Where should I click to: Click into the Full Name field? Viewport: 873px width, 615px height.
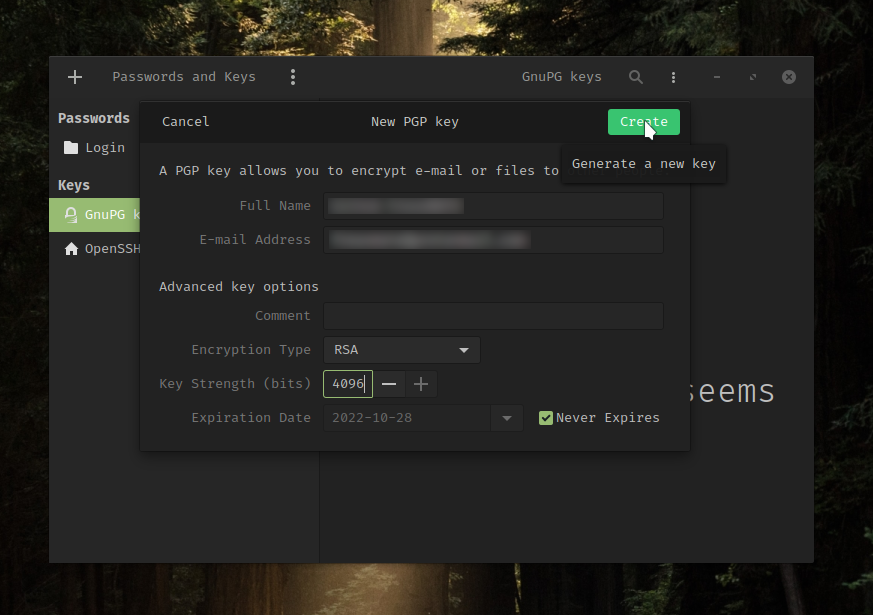493,206
